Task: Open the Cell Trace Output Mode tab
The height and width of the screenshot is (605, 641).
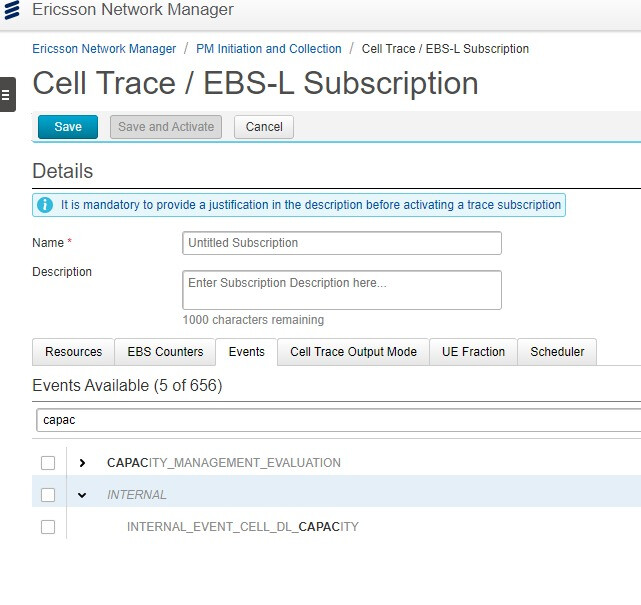Action: (353, 352)
